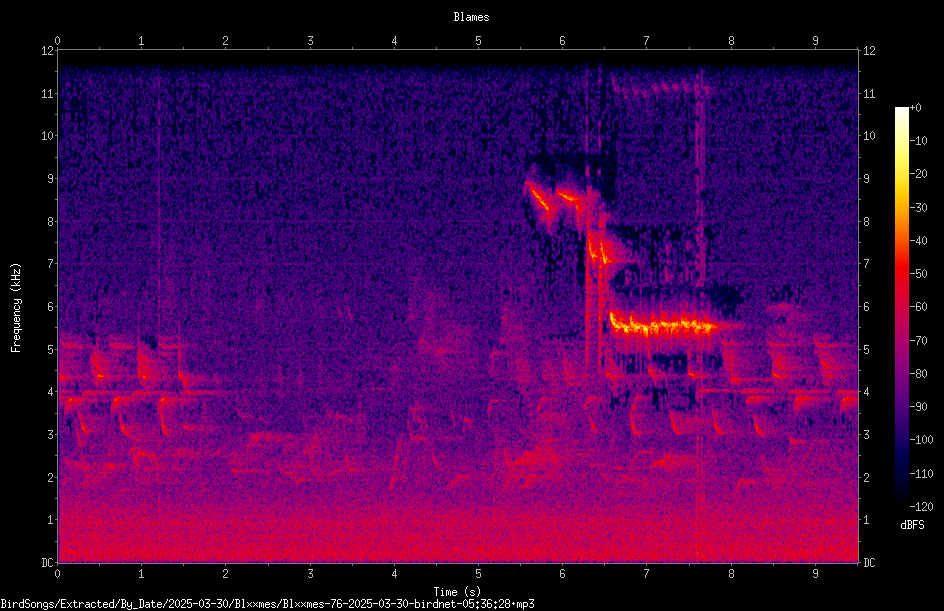
Task: Click the "+0" value on the dBFS scale
Action: click(x=916, y=108)
